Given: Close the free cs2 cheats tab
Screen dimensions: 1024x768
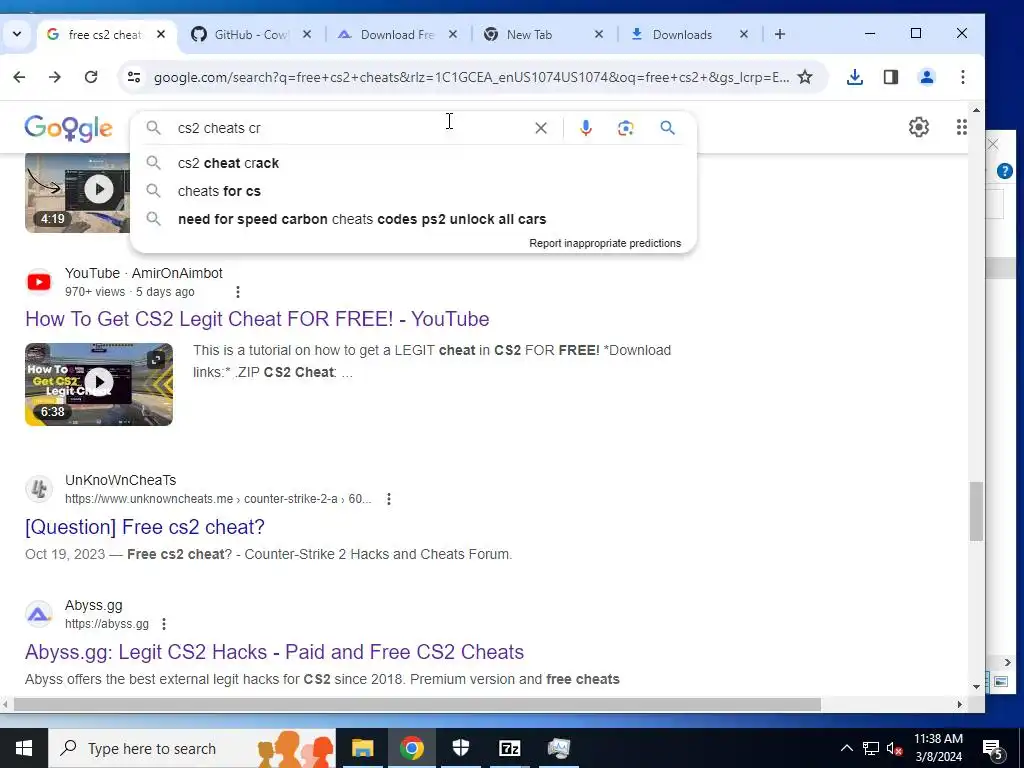Looking at the screenshot, I should pos(161,34).
